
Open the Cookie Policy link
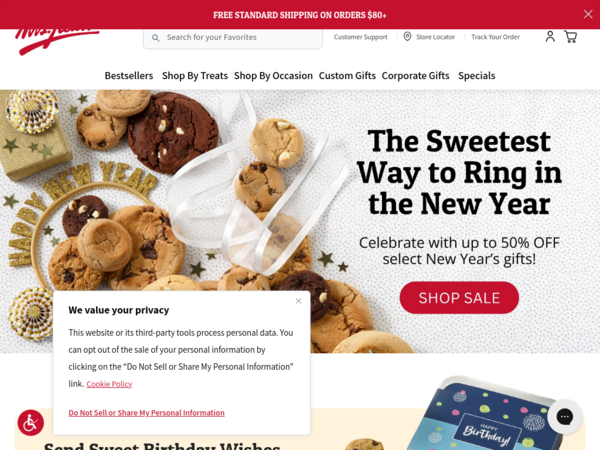click(x=109, y=384)
